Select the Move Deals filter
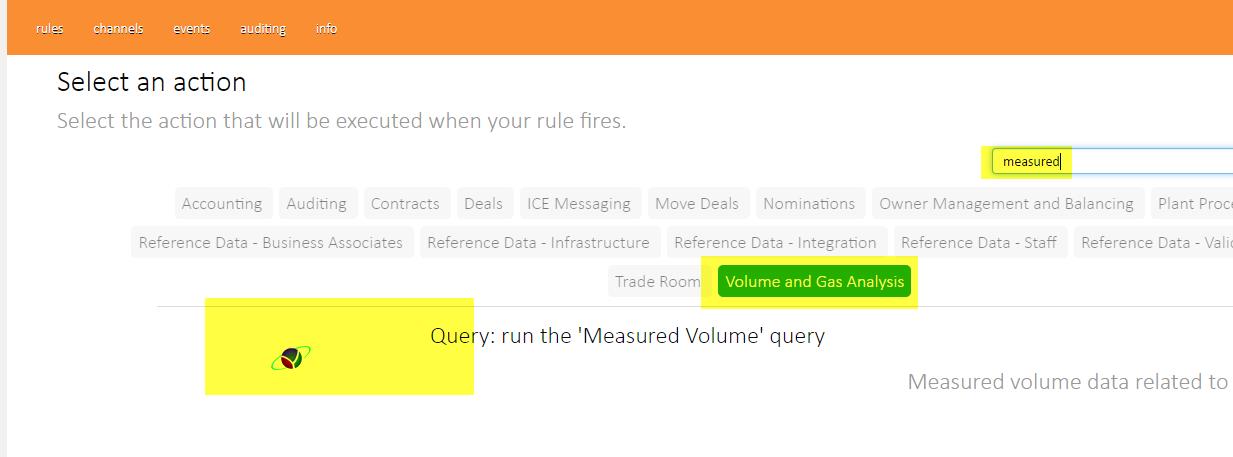1233x457 pixels. [697, 203]
